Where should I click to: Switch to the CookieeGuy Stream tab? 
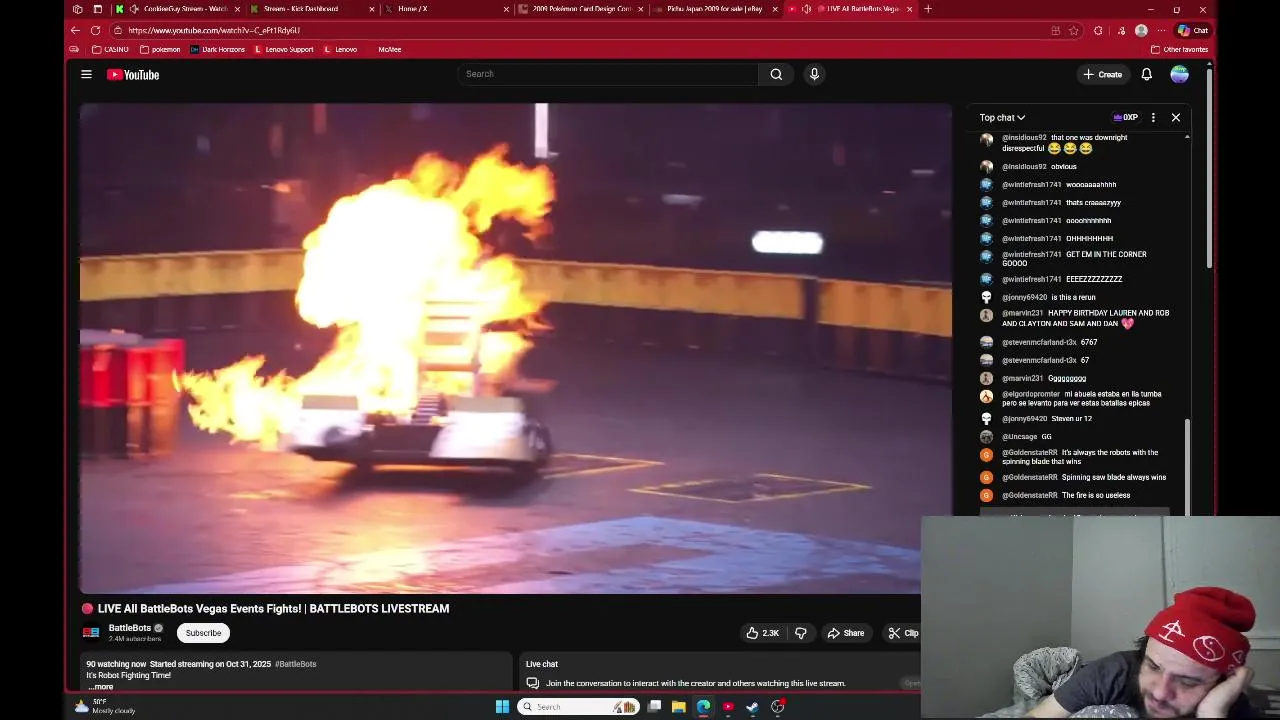tap(177, 9)
